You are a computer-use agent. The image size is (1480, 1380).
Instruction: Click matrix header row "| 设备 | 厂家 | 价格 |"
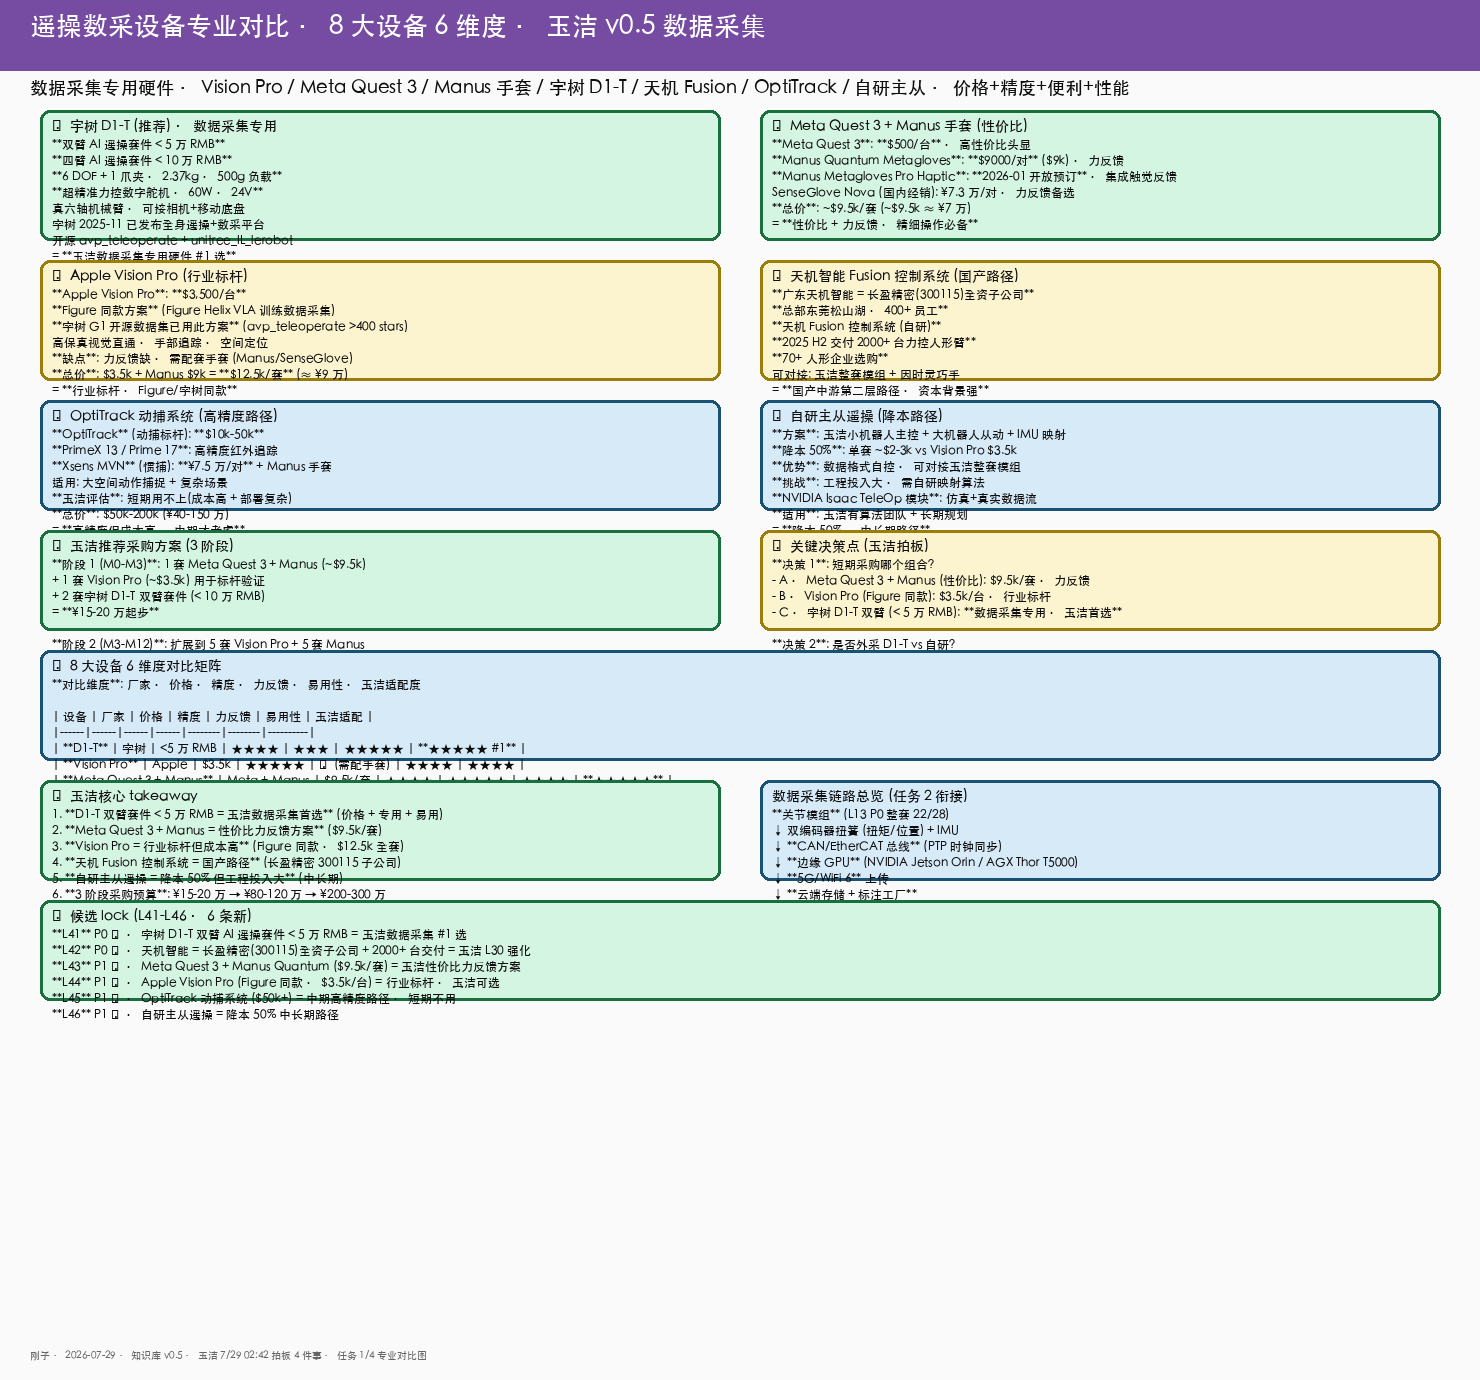[x=213, y=717]
